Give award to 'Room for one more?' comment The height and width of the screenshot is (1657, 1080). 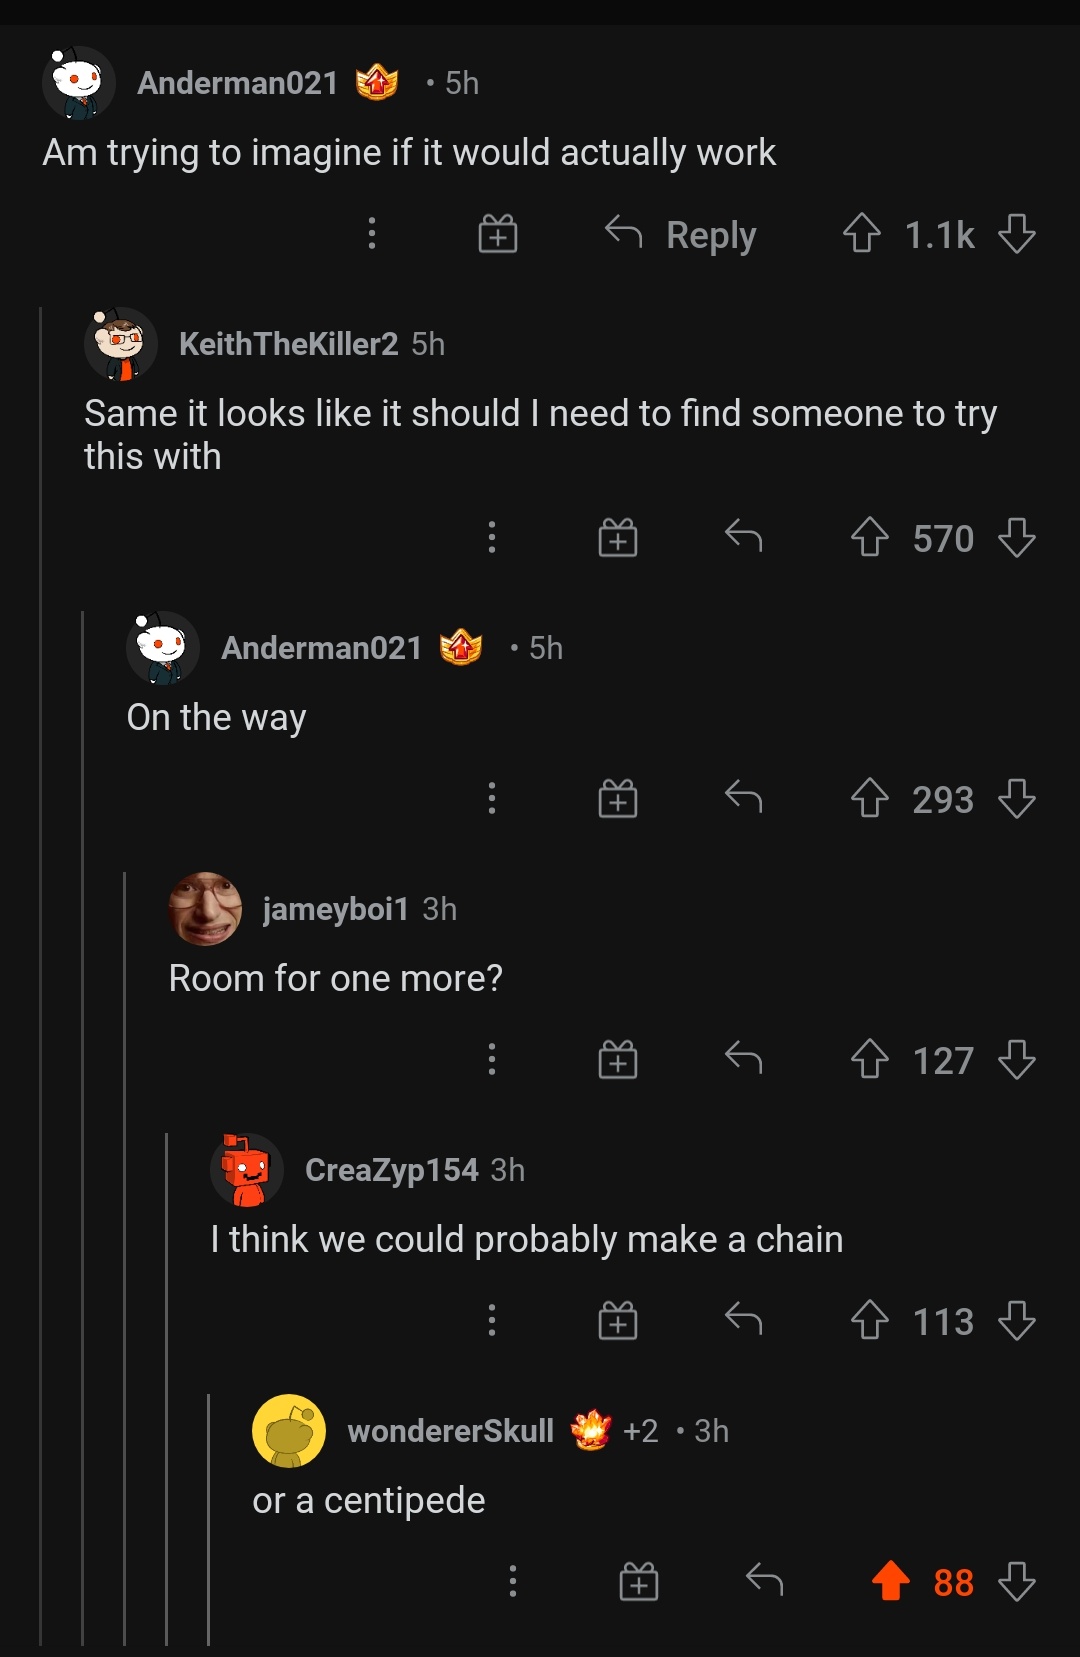[x=618, y=1060]
